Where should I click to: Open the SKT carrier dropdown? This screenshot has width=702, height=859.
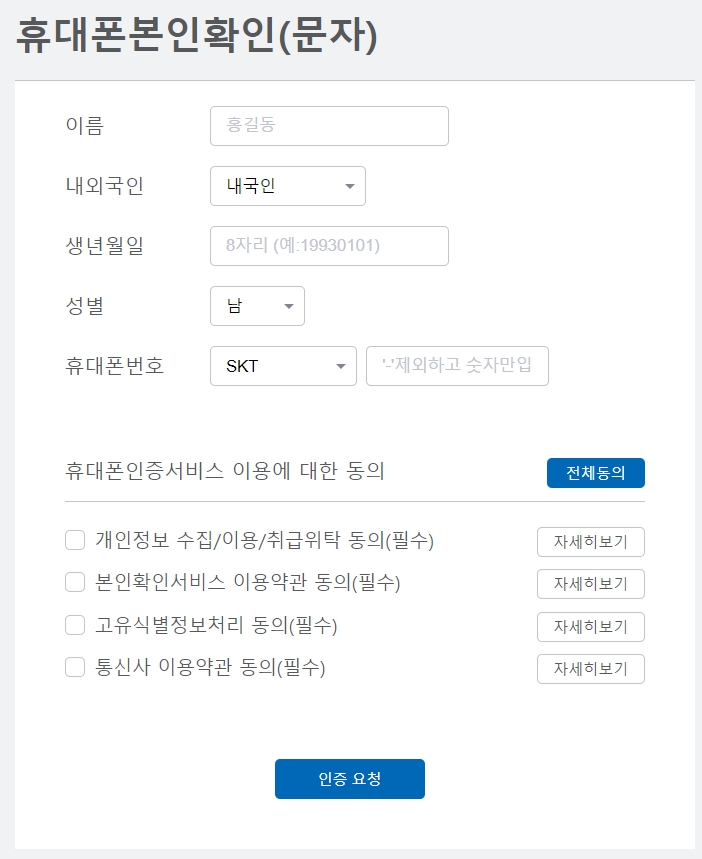(x=283, y=366)
